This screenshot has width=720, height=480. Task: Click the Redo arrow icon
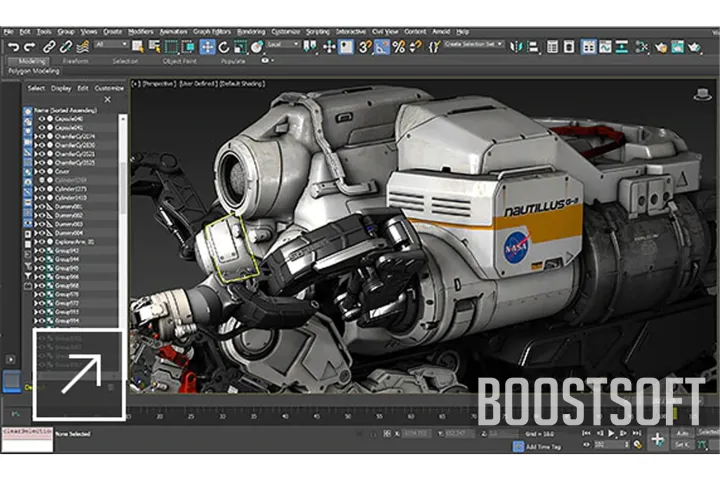[28, 46]
